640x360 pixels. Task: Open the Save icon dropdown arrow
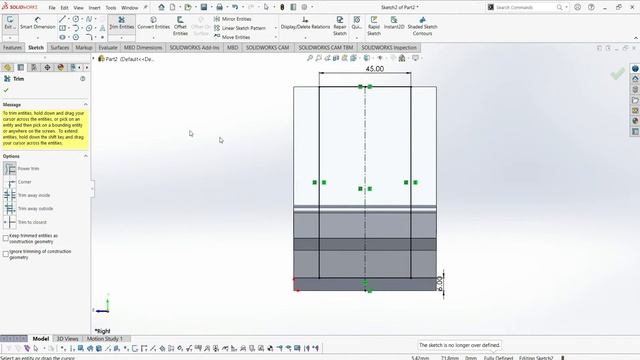[x=211, y=7]
